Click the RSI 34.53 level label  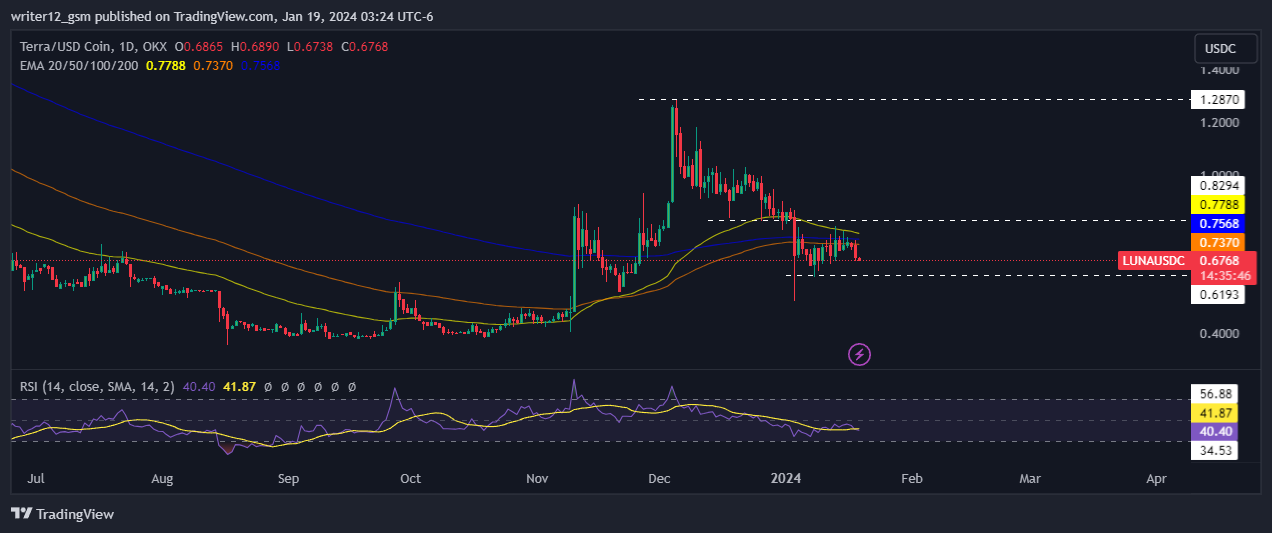point(1216,451)
